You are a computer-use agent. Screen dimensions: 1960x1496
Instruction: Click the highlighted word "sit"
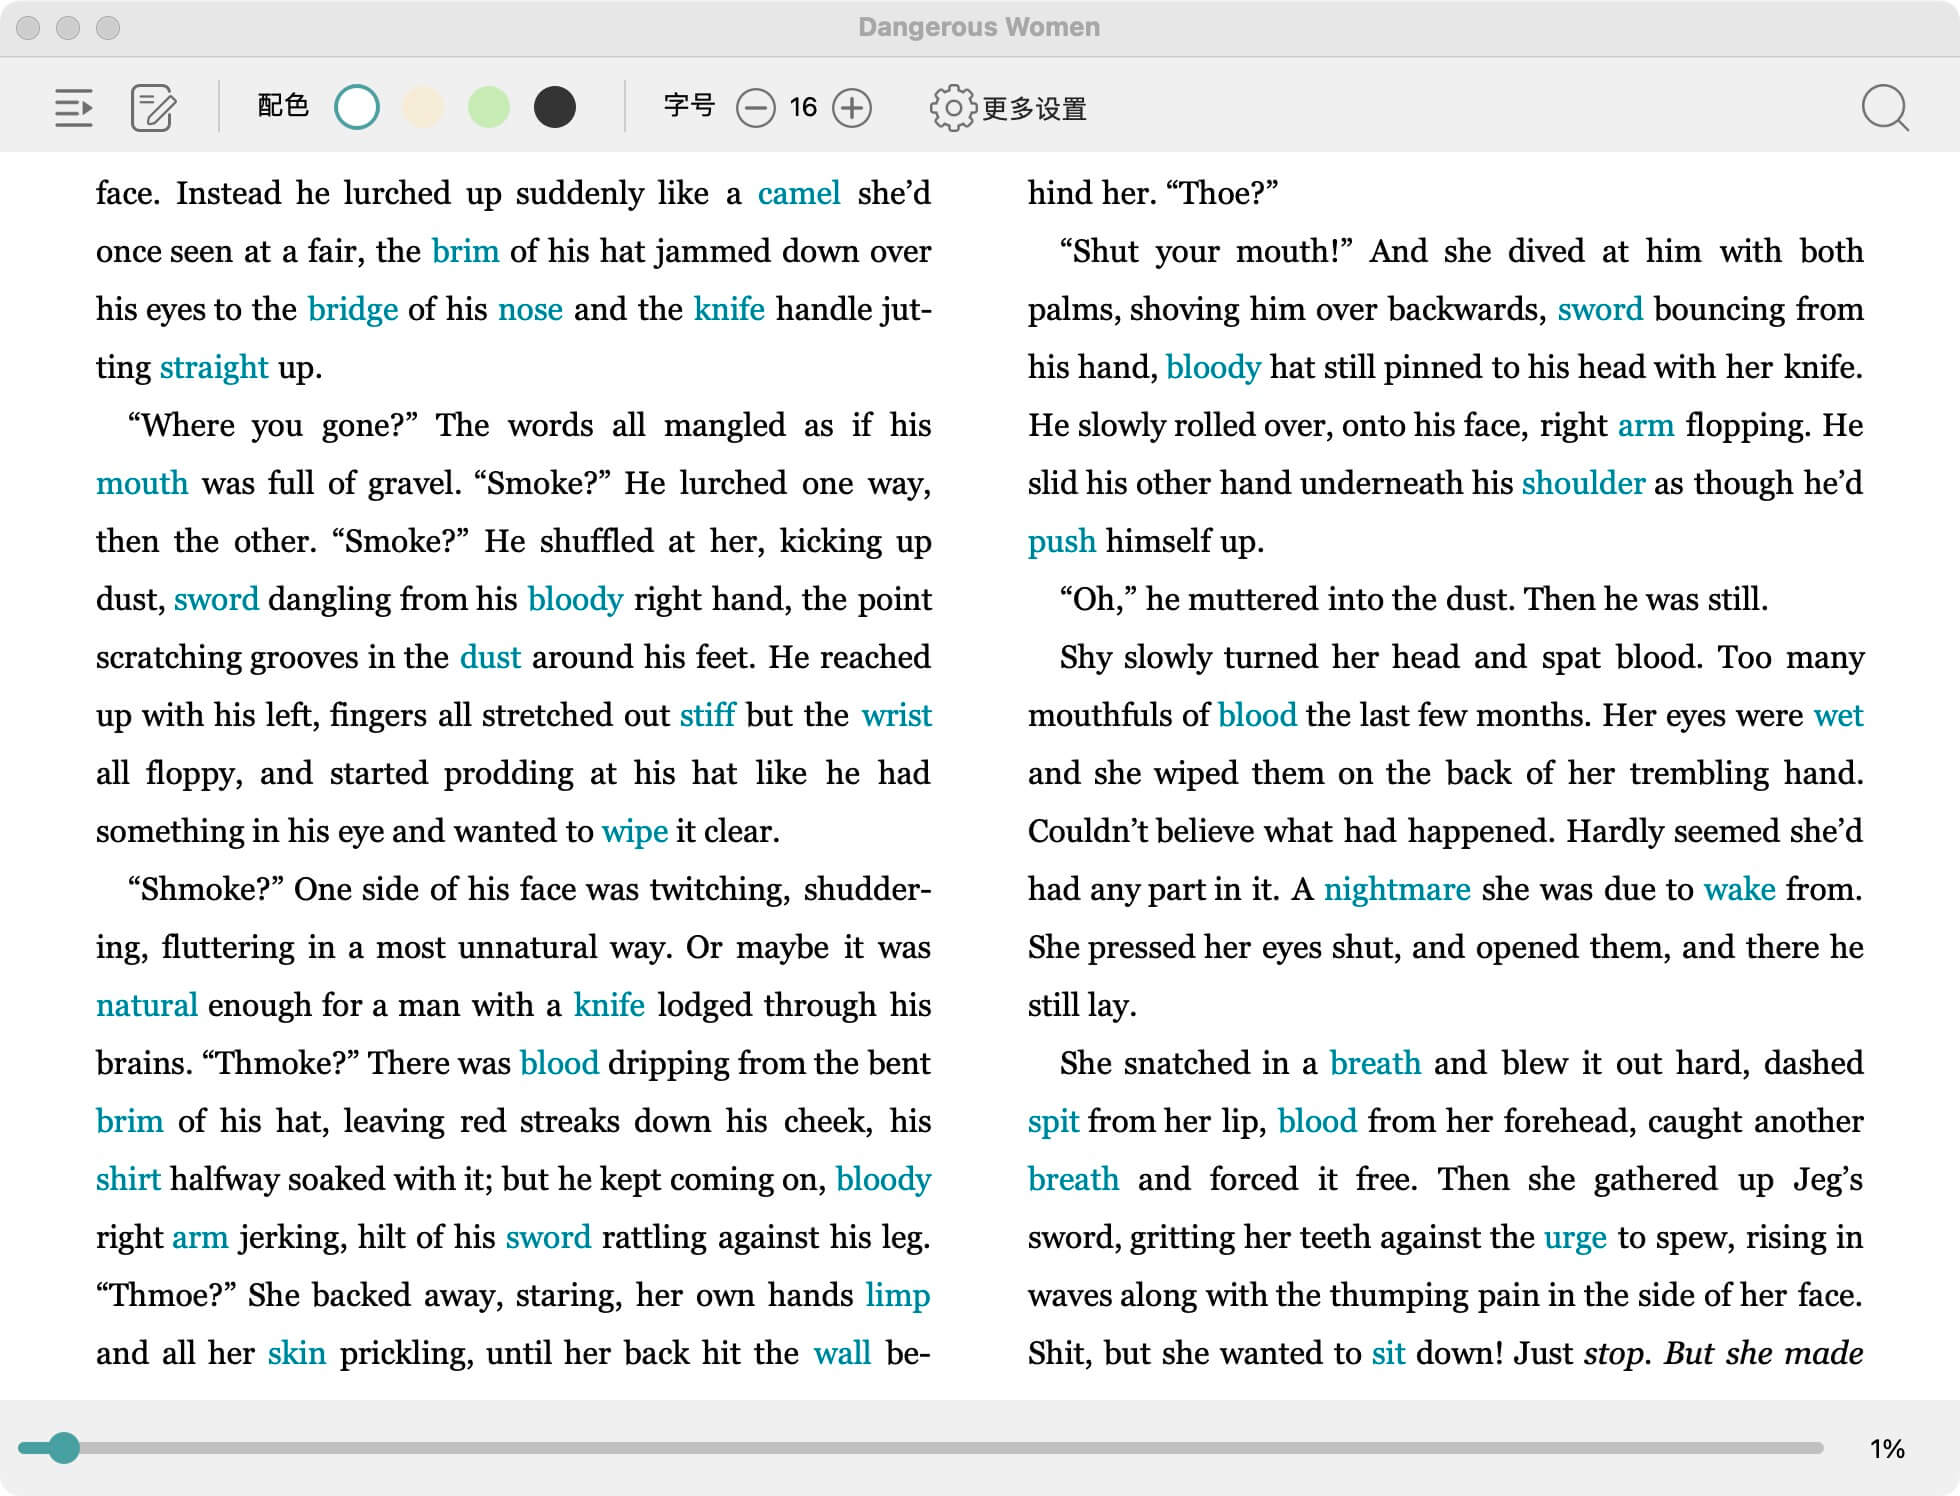click(1388, 1353)
